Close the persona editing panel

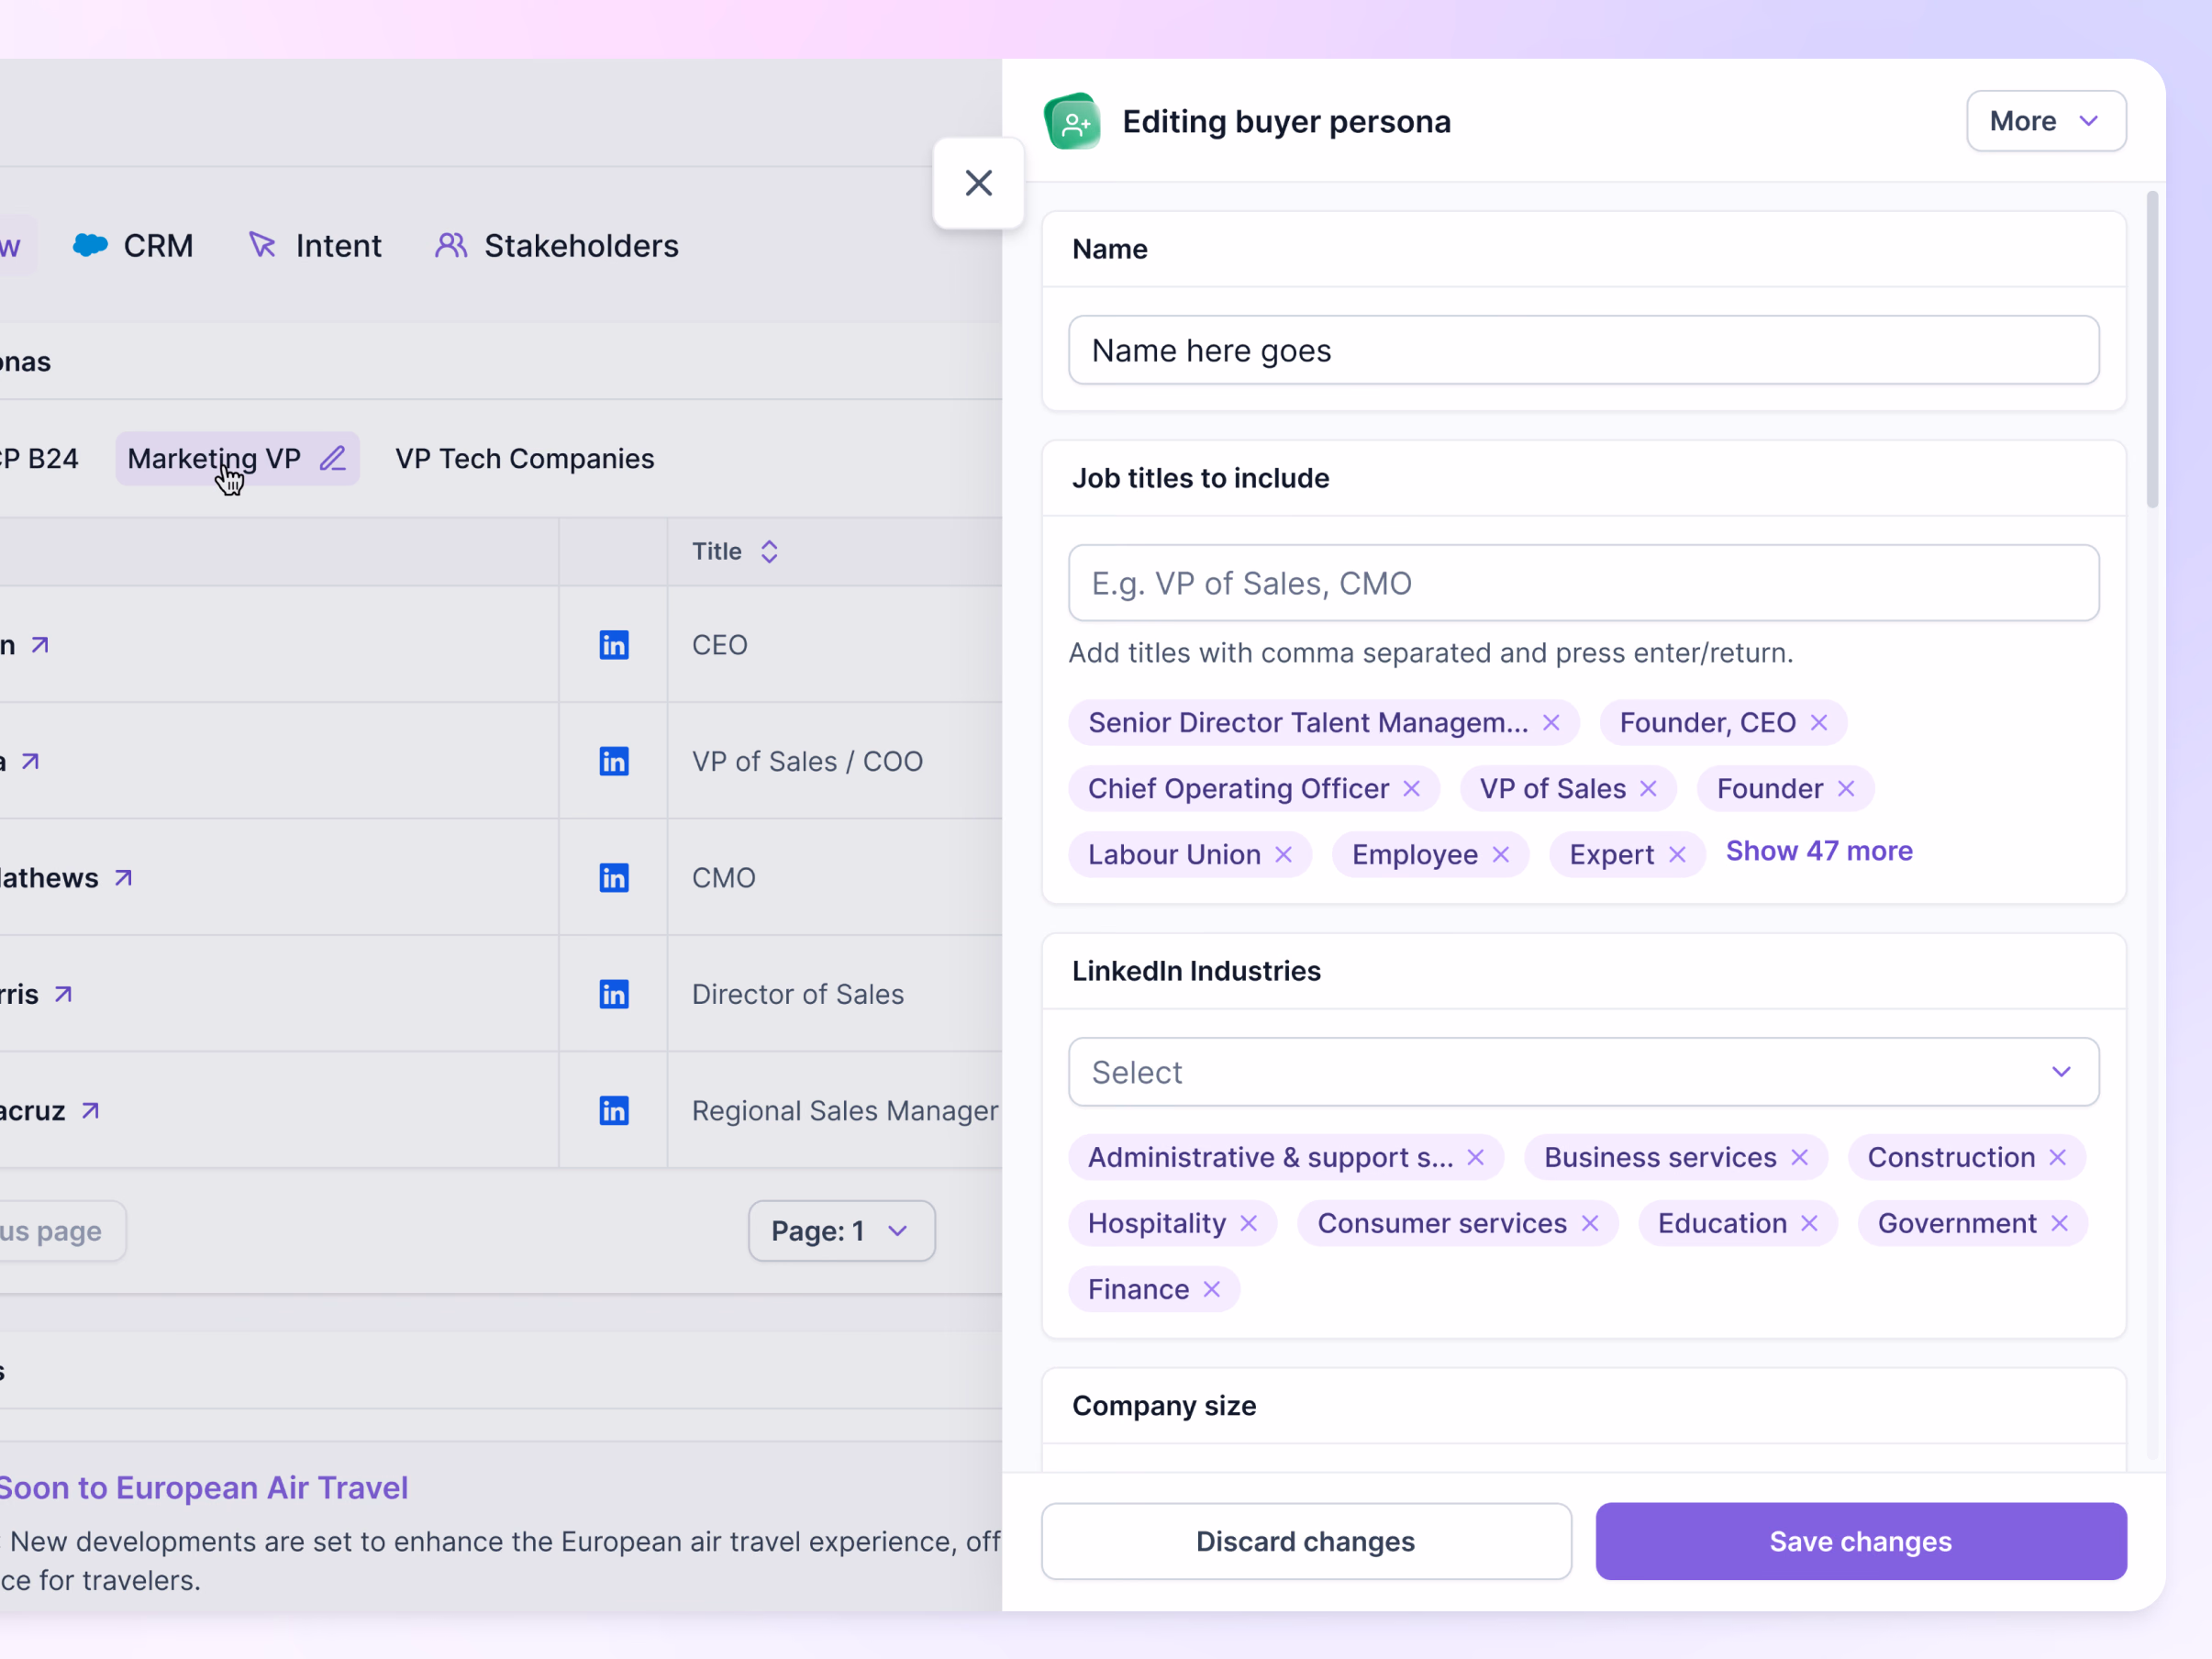tap(978, 183)
